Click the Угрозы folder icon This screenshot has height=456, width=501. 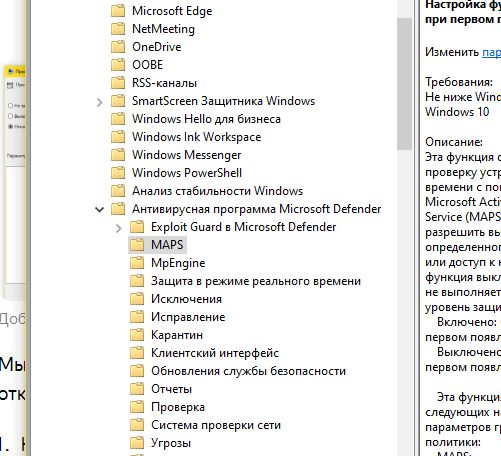click(137, 443)
